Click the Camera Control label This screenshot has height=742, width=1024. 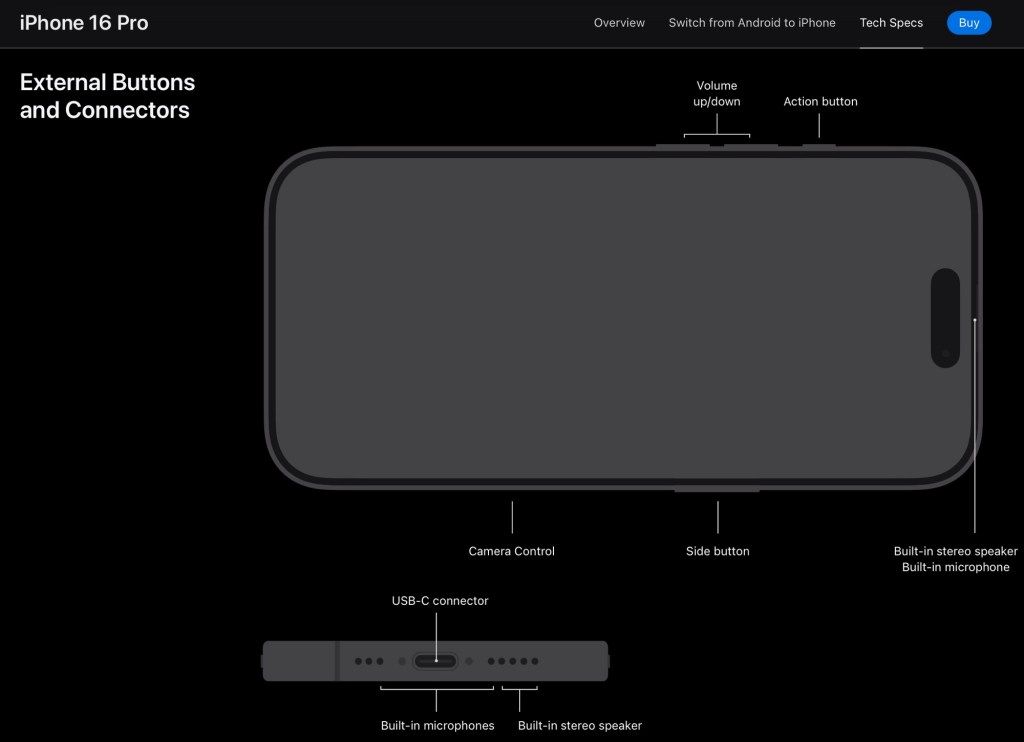pyautogui.click(x=511, y=551)
